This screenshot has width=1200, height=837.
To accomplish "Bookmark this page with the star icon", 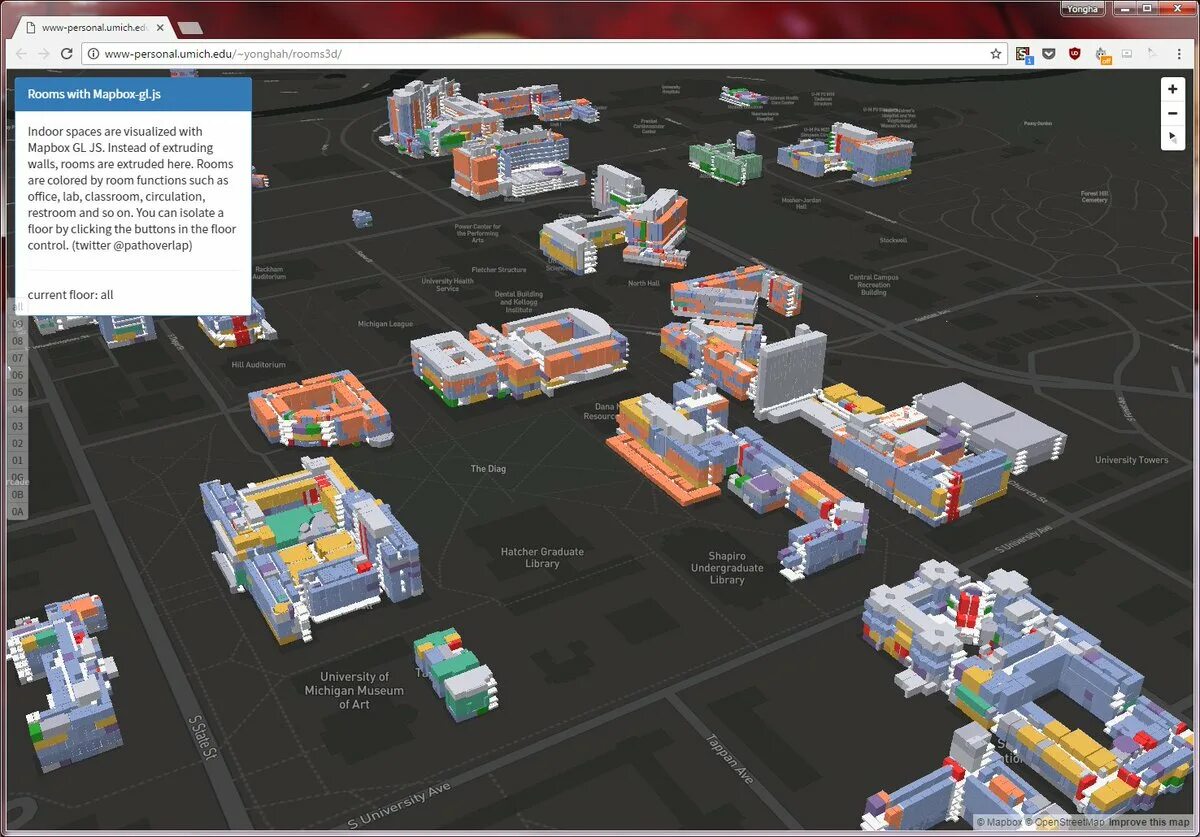I will (x=996, y=54).
